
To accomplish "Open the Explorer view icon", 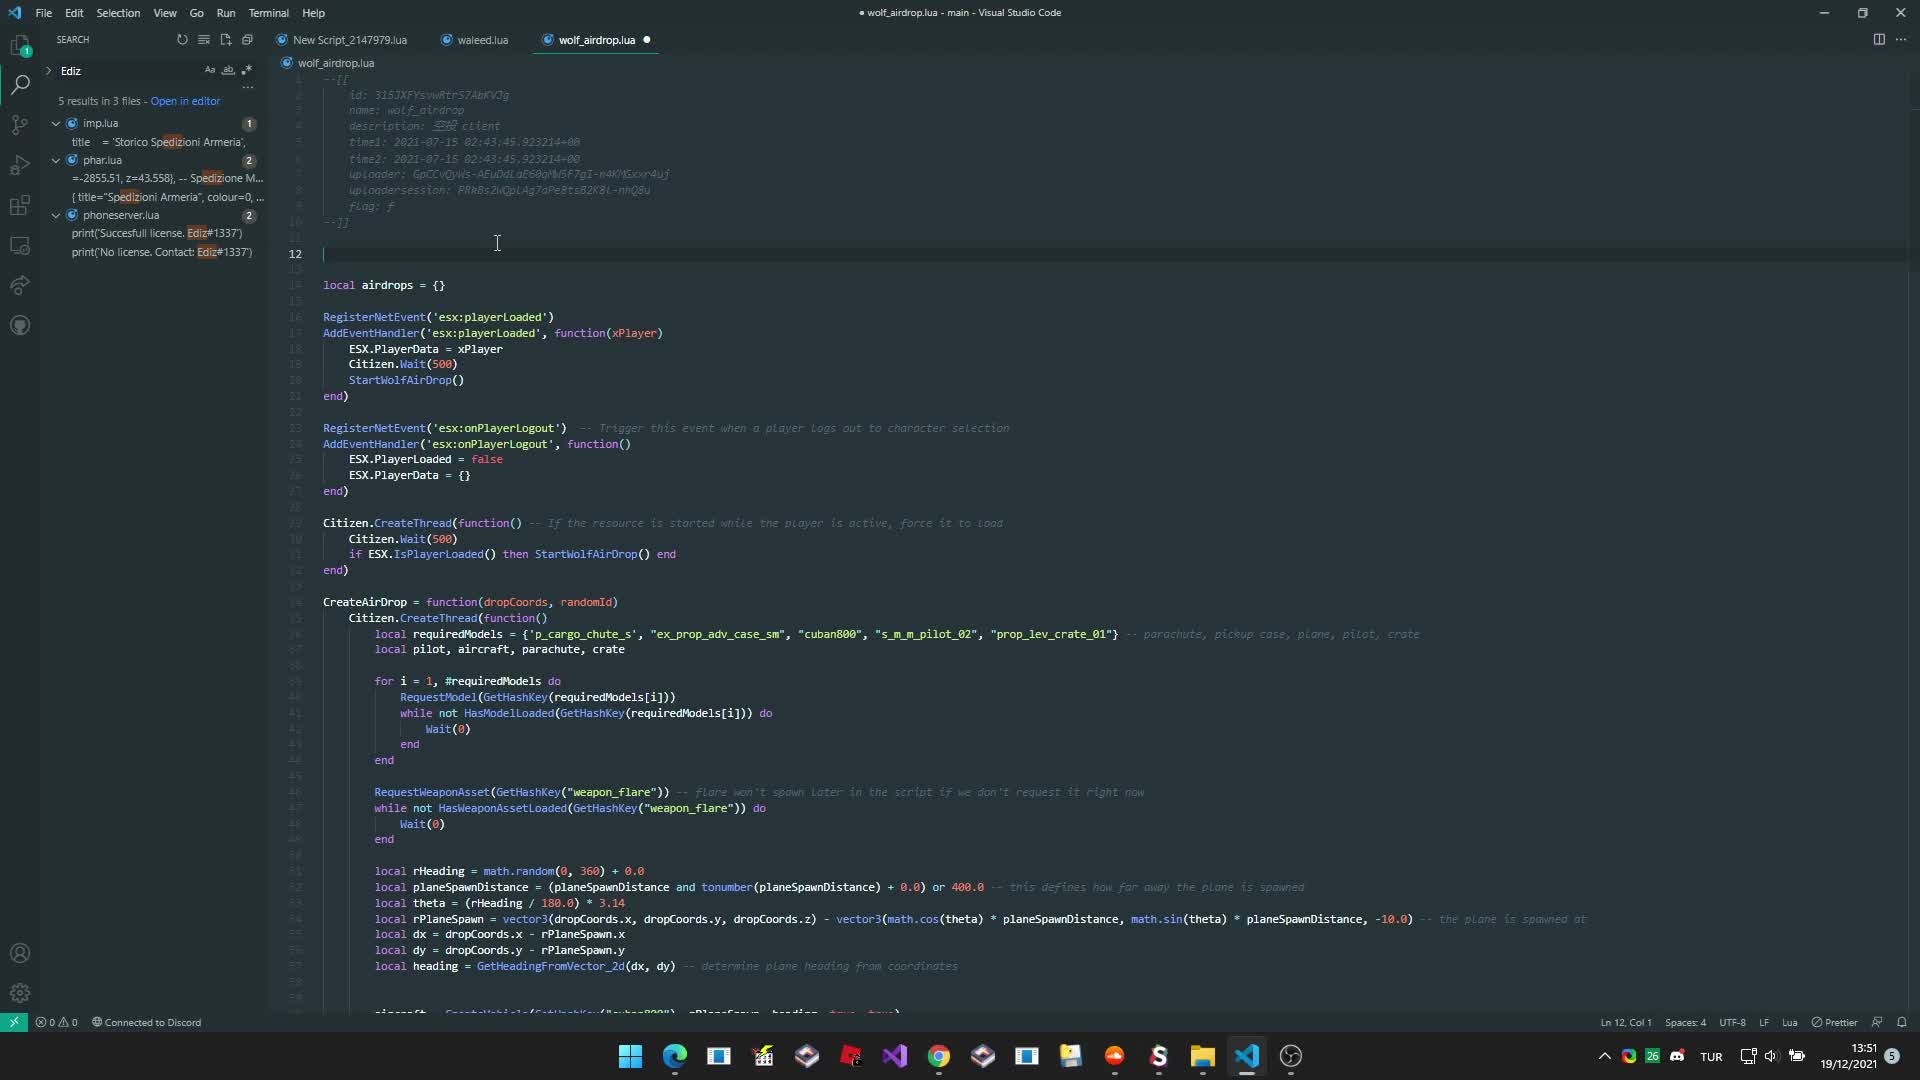I will [20, 46].
